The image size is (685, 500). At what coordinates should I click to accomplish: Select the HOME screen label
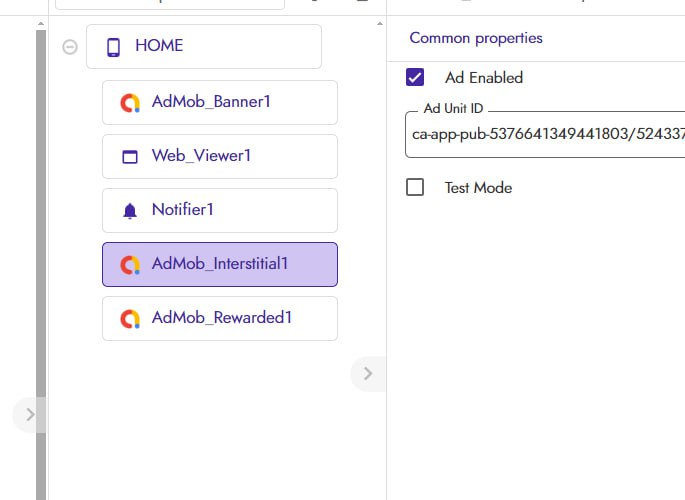(159, 46)
